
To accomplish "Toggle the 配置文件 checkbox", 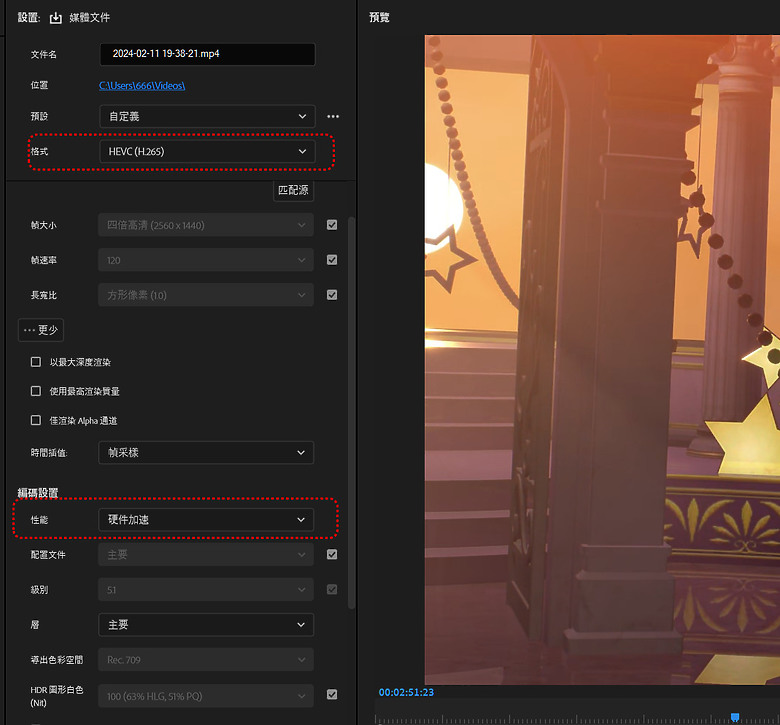I will coord(332,554).
